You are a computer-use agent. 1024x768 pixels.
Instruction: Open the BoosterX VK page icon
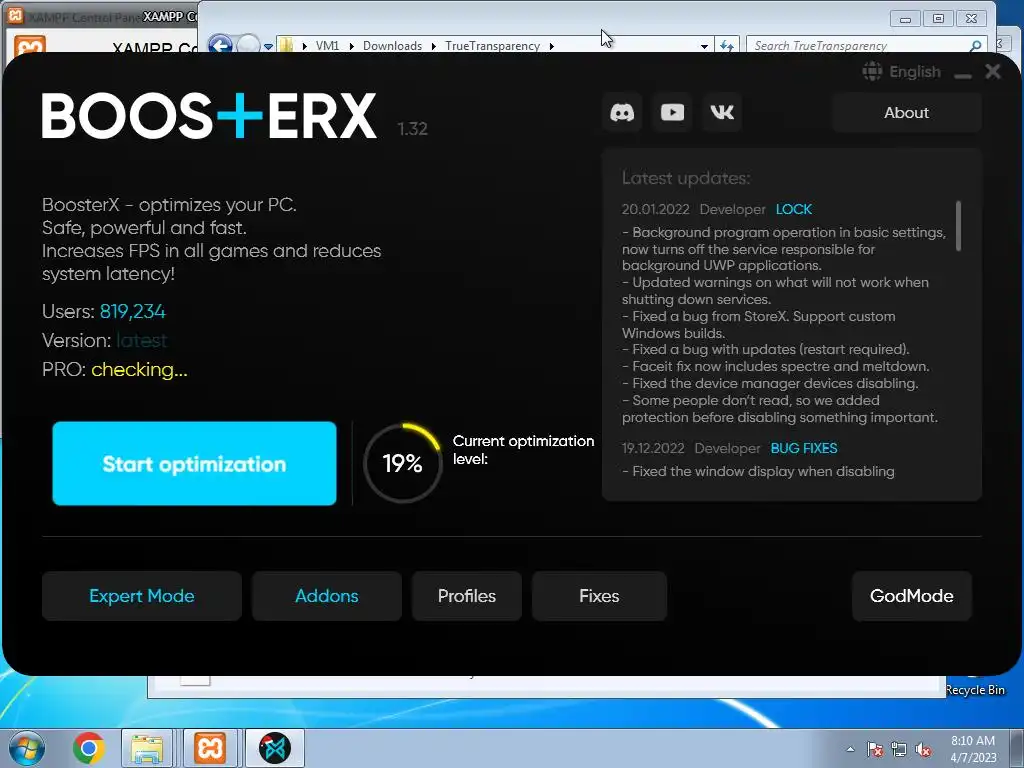(x=722, y=112)
